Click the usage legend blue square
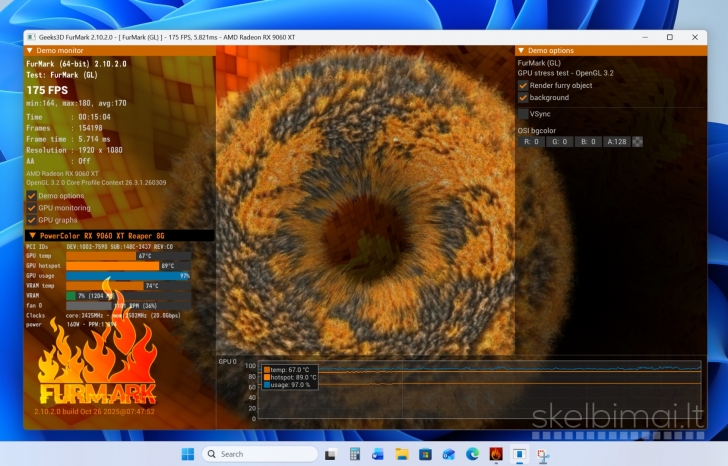This screenshot has width=728, height=466. 267,385
